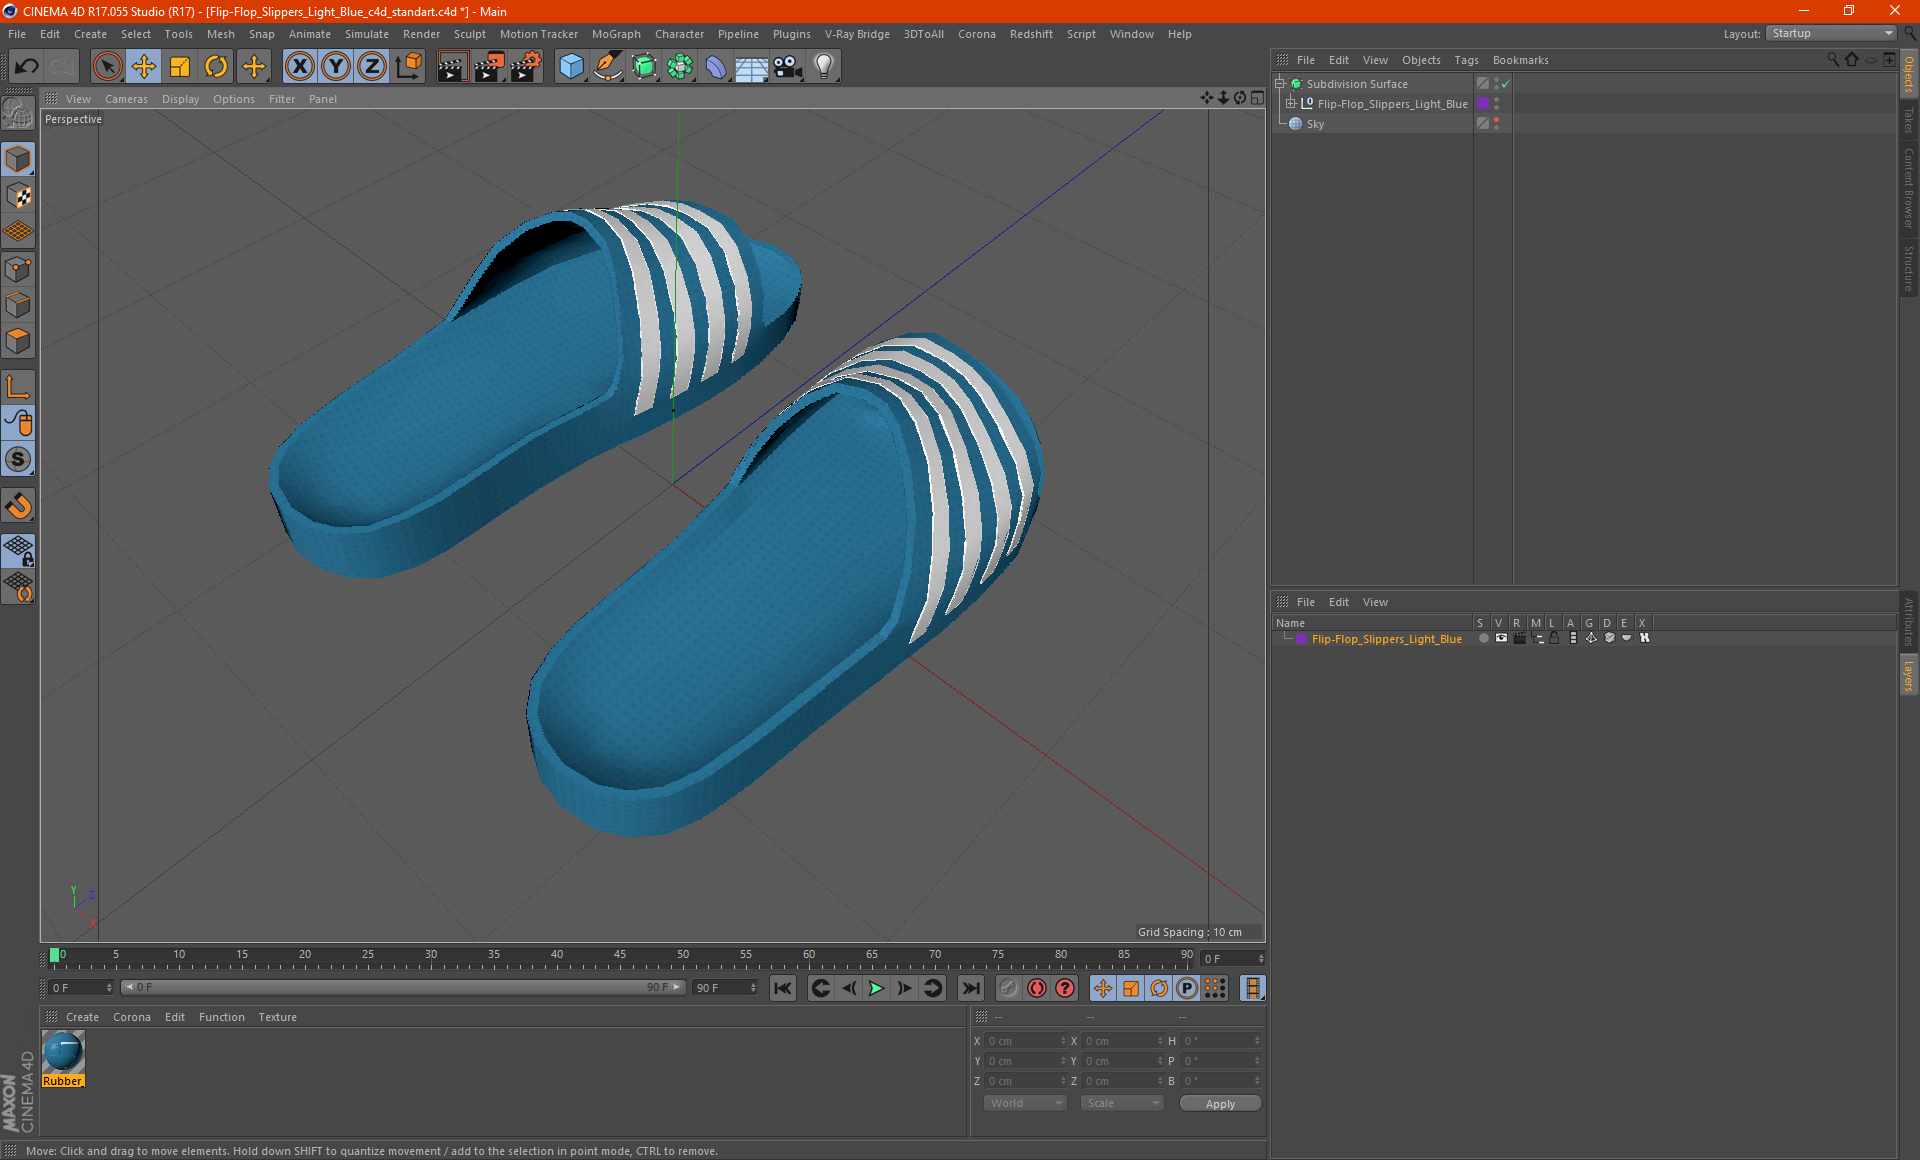Switch to Points mode
The height and width of the screenshot is (1160, 1920).
pyautogui.click(x=18, y=269)
